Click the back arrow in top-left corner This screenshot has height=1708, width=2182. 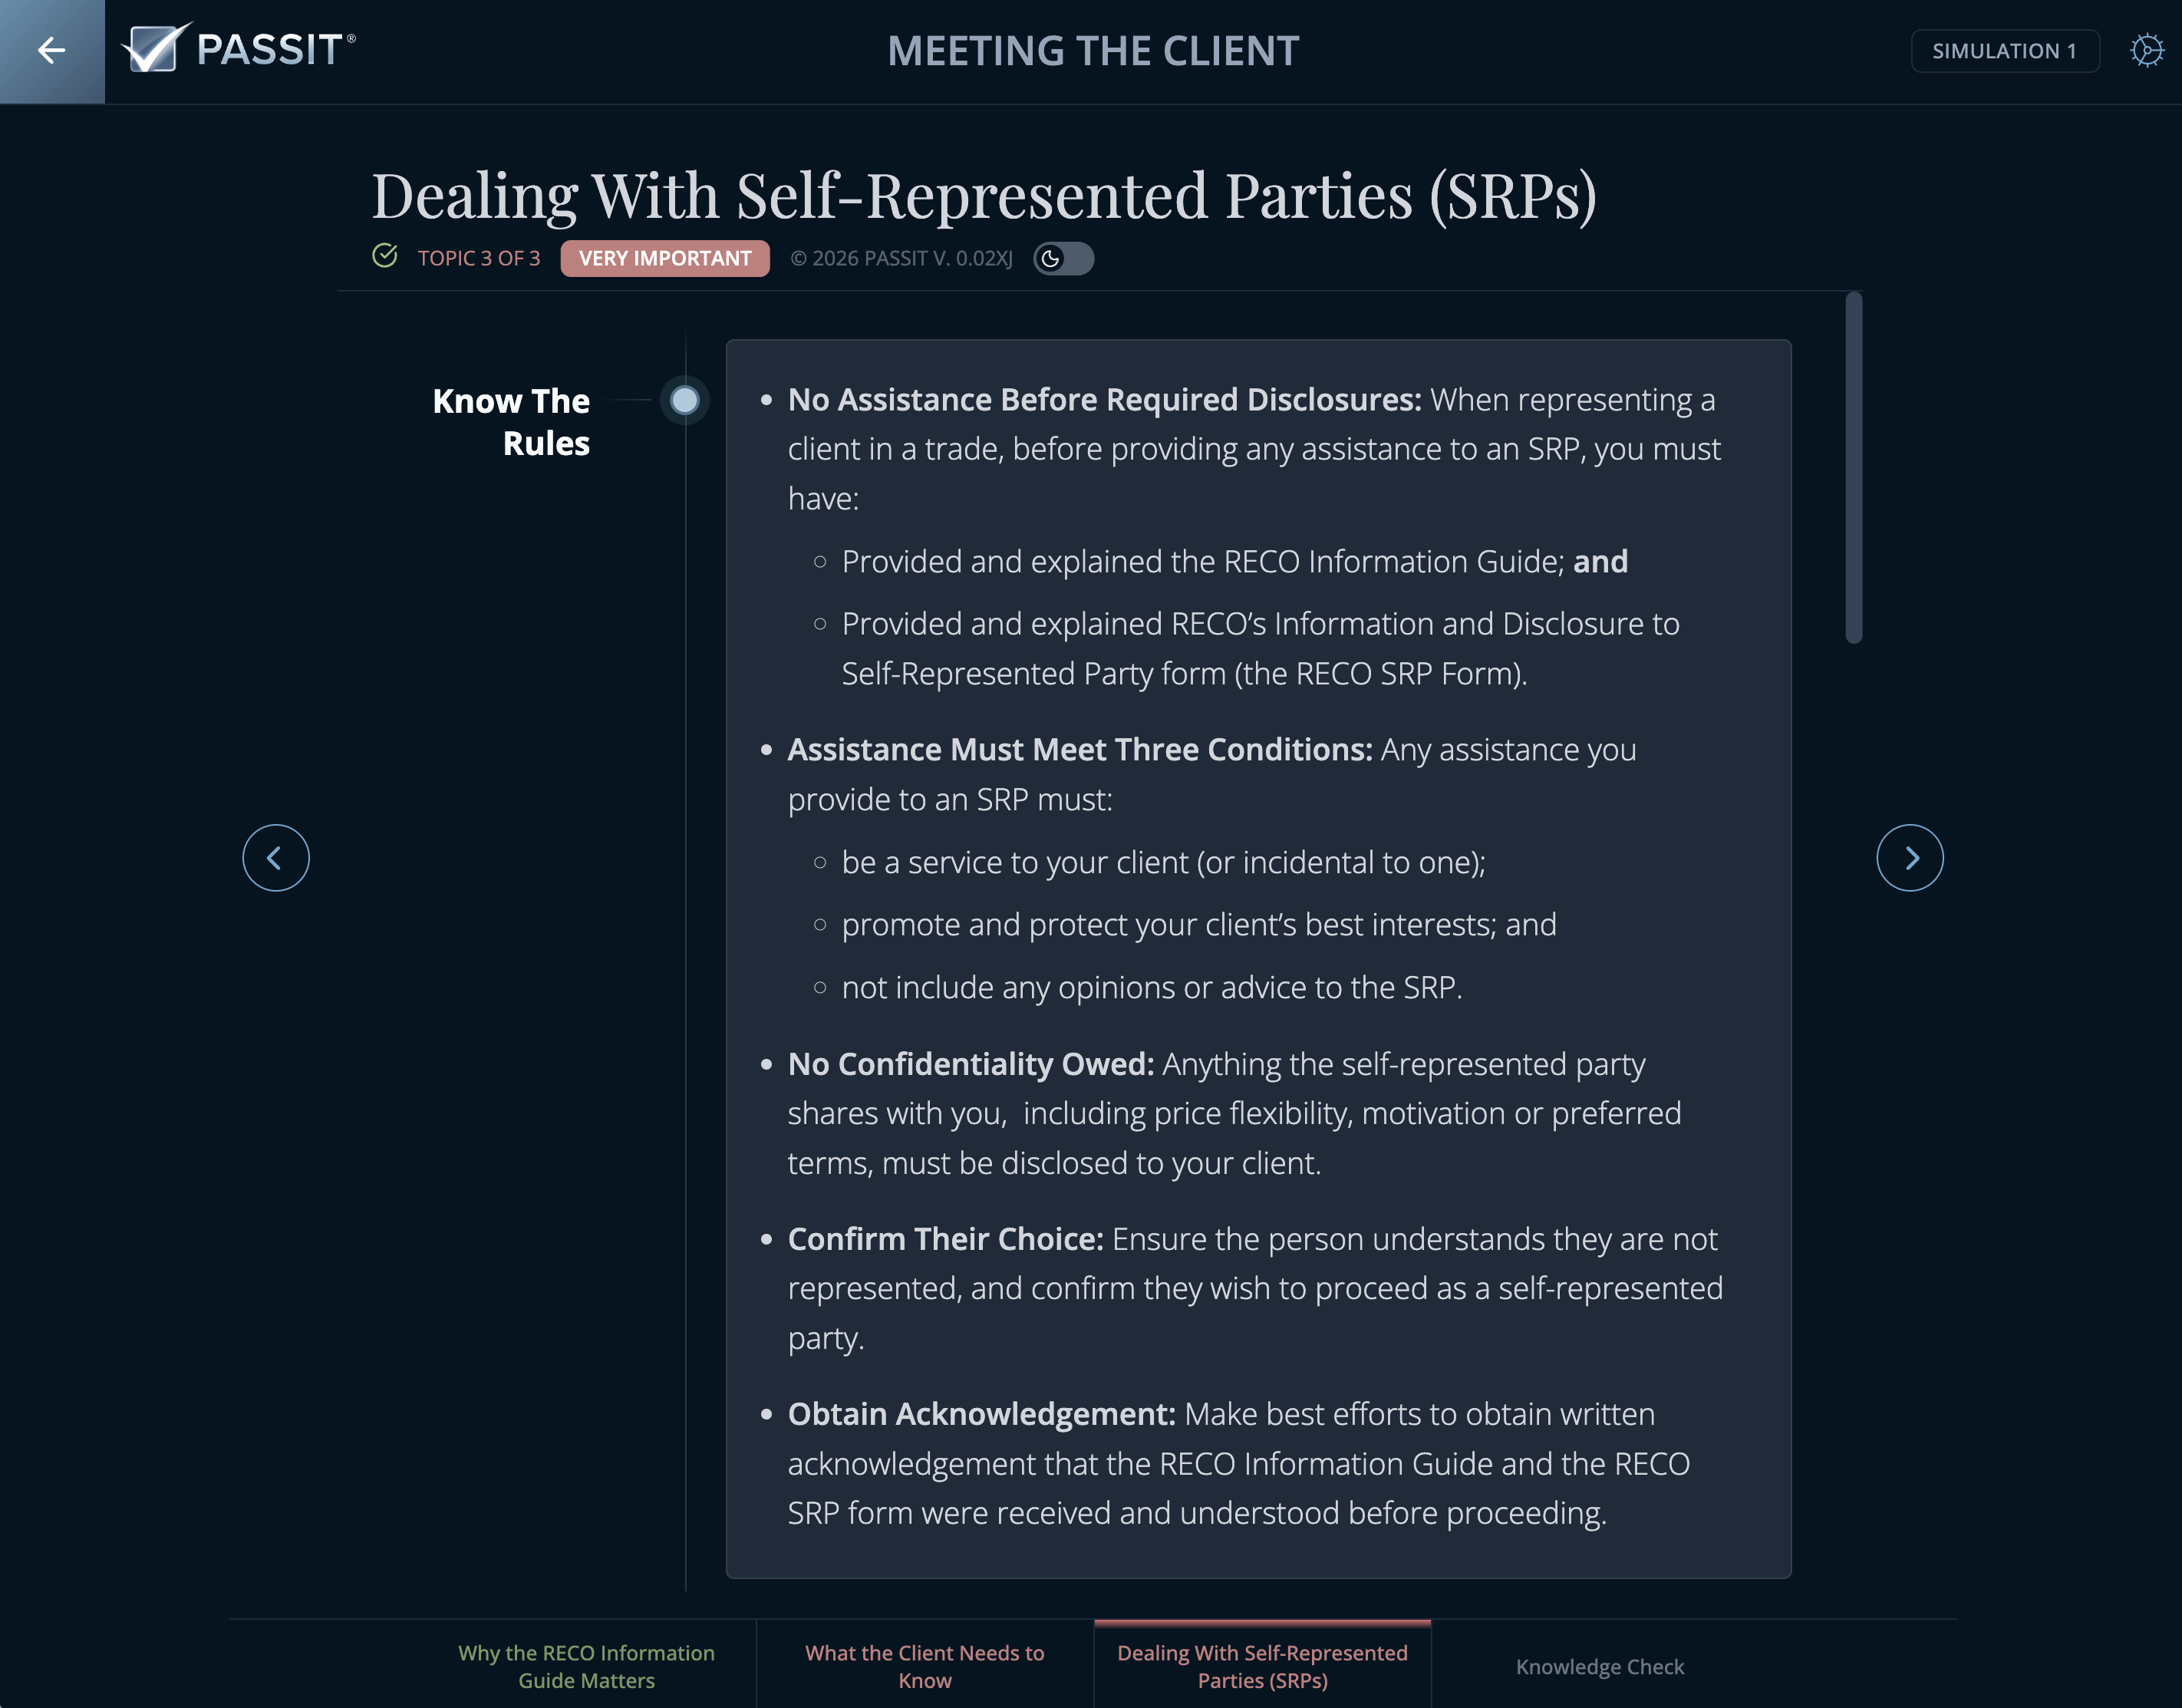click(51, 51)
